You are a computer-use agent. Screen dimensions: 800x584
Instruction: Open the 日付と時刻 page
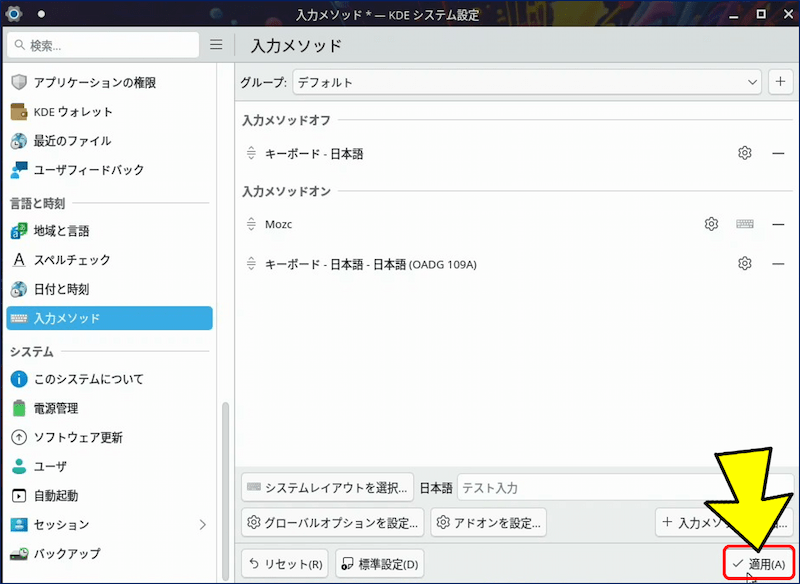109,289
